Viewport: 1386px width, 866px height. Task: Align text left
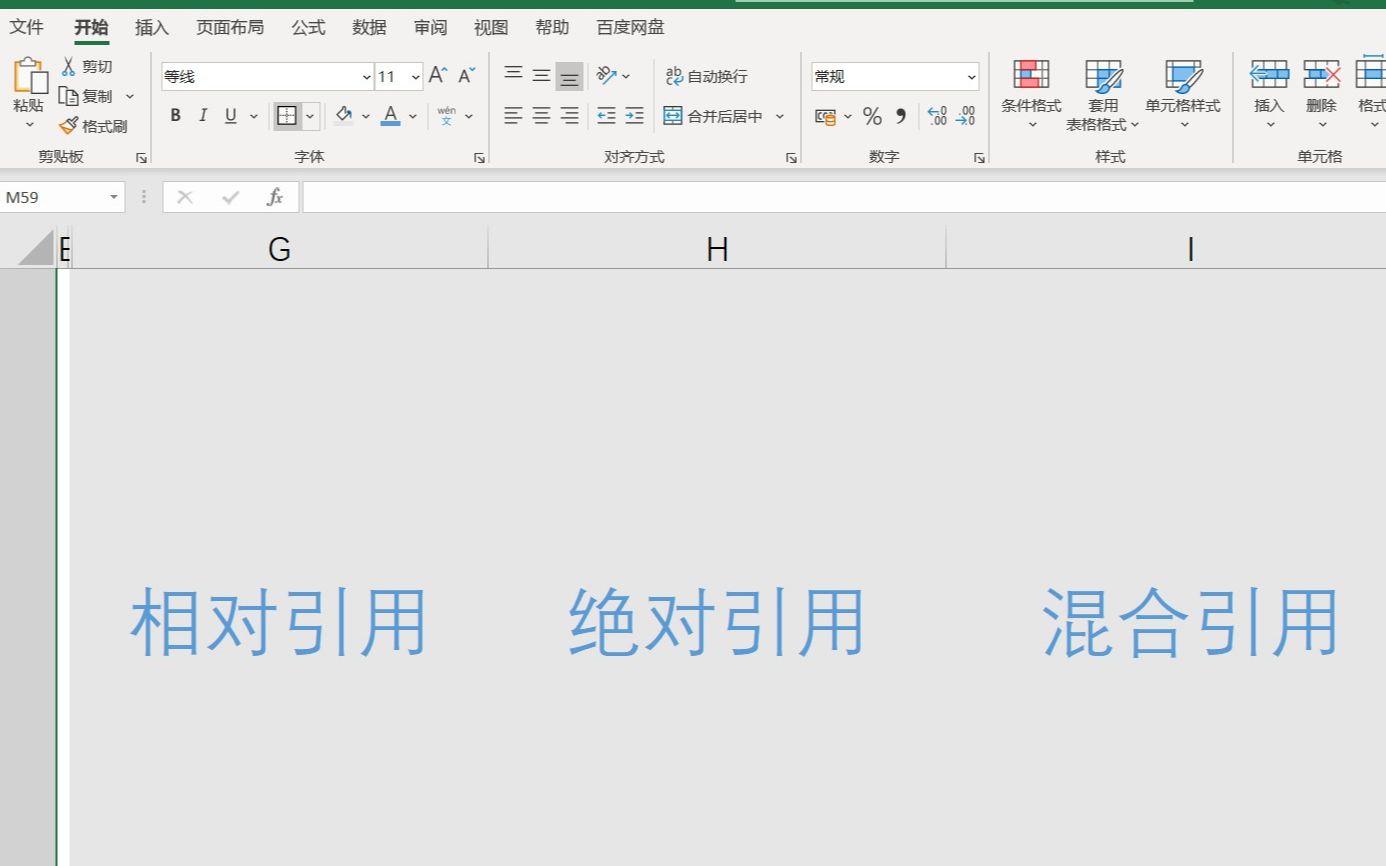pos(513,116)
